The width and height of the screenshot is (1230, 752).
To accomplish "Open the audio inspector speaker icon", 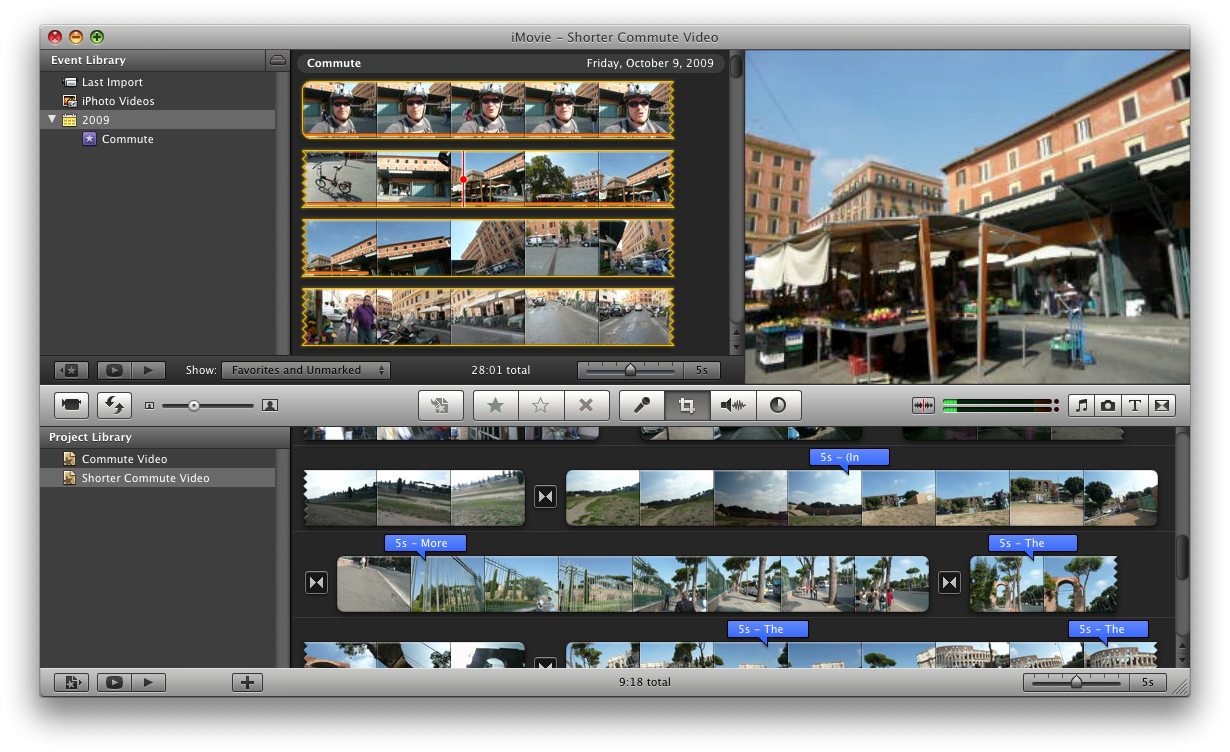I will [733, 405].
